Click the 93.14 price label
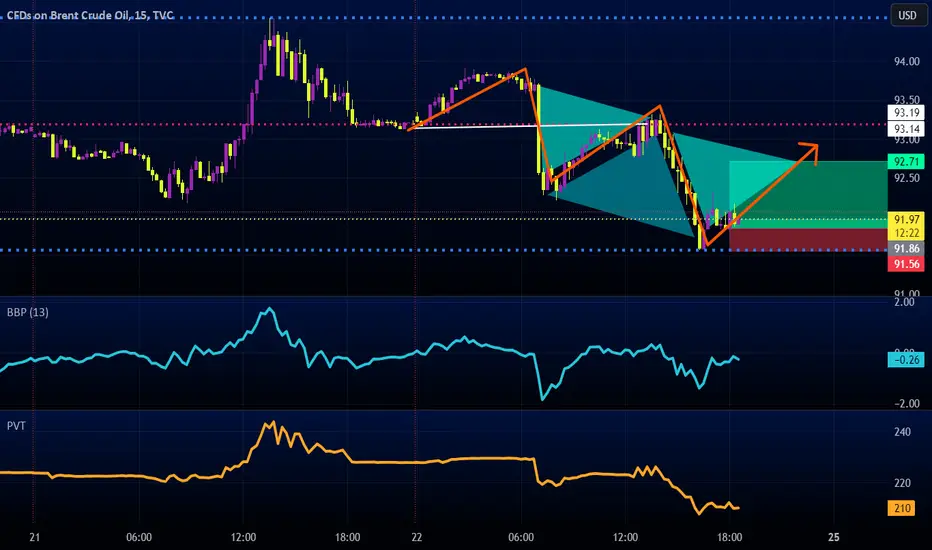Viewport: 932px width, 550px height. point(906,128)
